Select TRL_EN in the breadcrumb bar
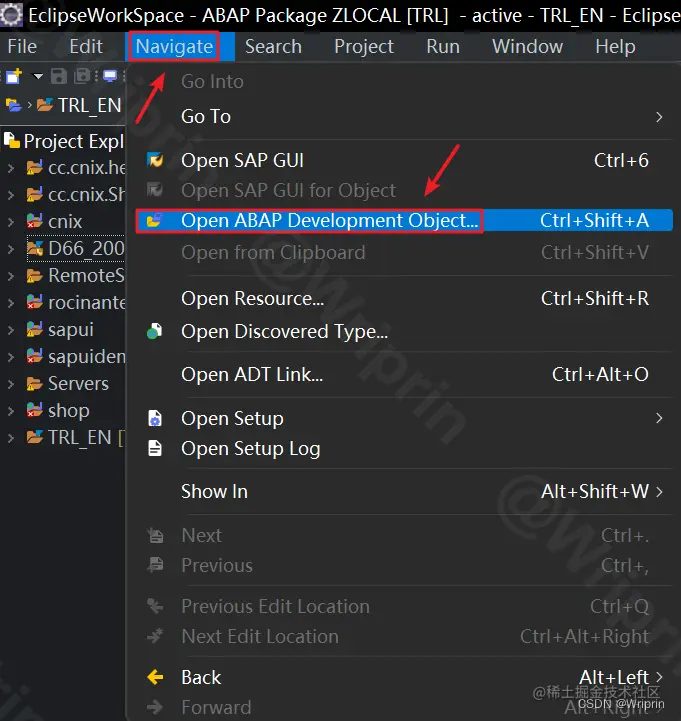The height and width of the screenshot is (721, 681). (89, 105)
